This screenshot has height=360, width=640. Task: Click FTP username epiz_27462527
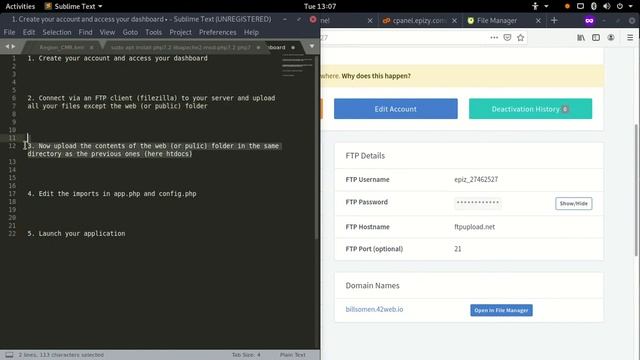[476, 180]
